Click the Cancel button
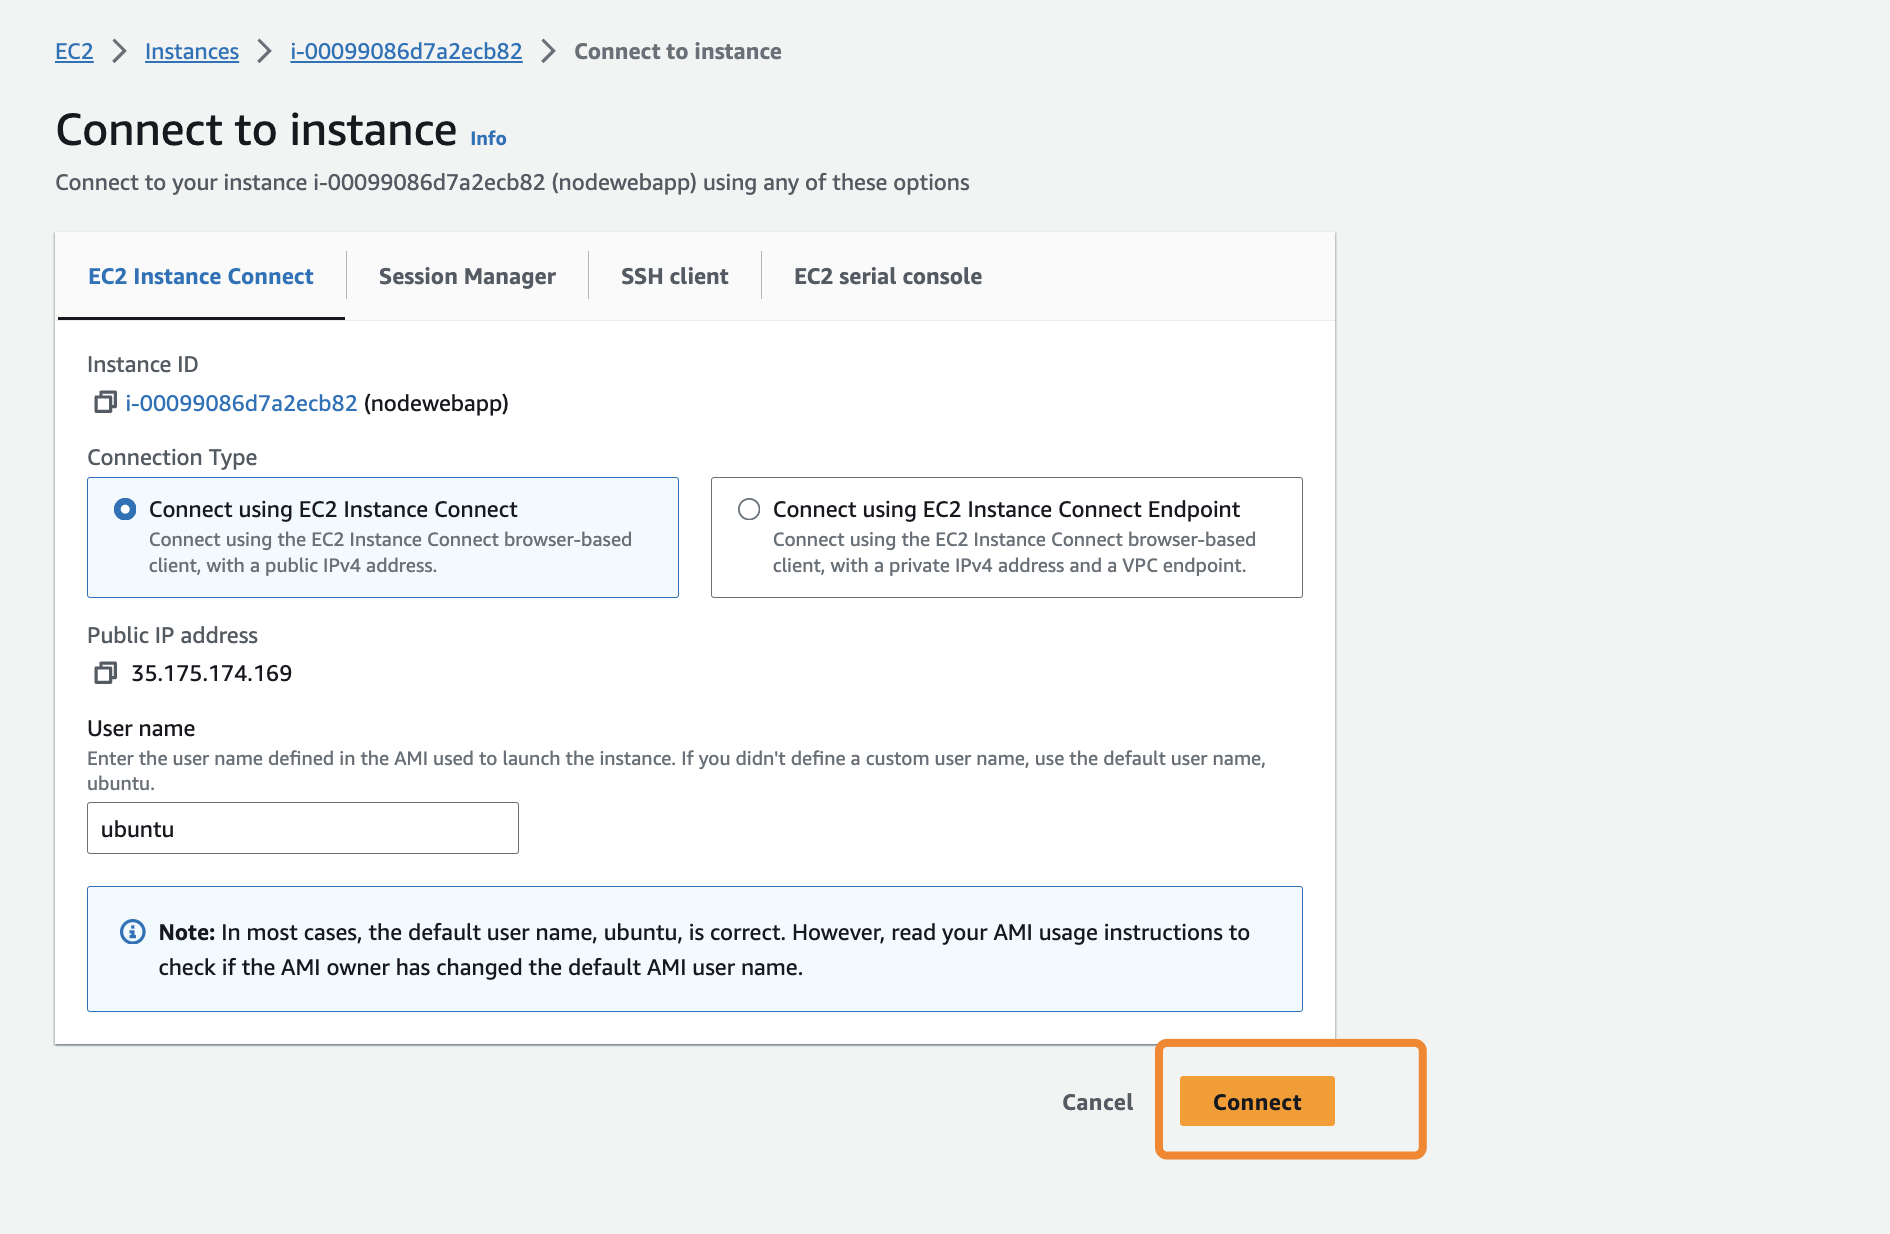 1097,1102
